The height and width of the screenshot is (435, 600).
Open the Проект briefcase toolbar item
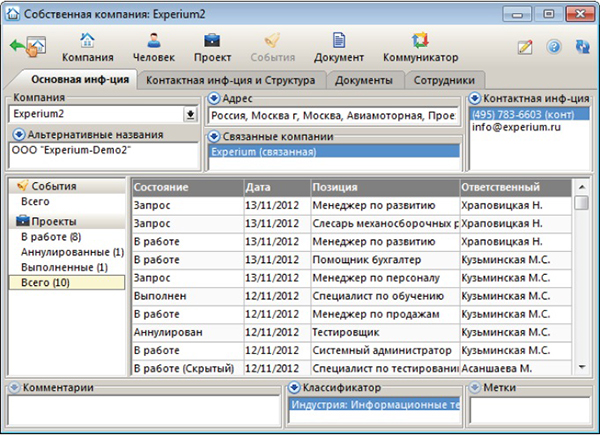click(x=212, y=47)
